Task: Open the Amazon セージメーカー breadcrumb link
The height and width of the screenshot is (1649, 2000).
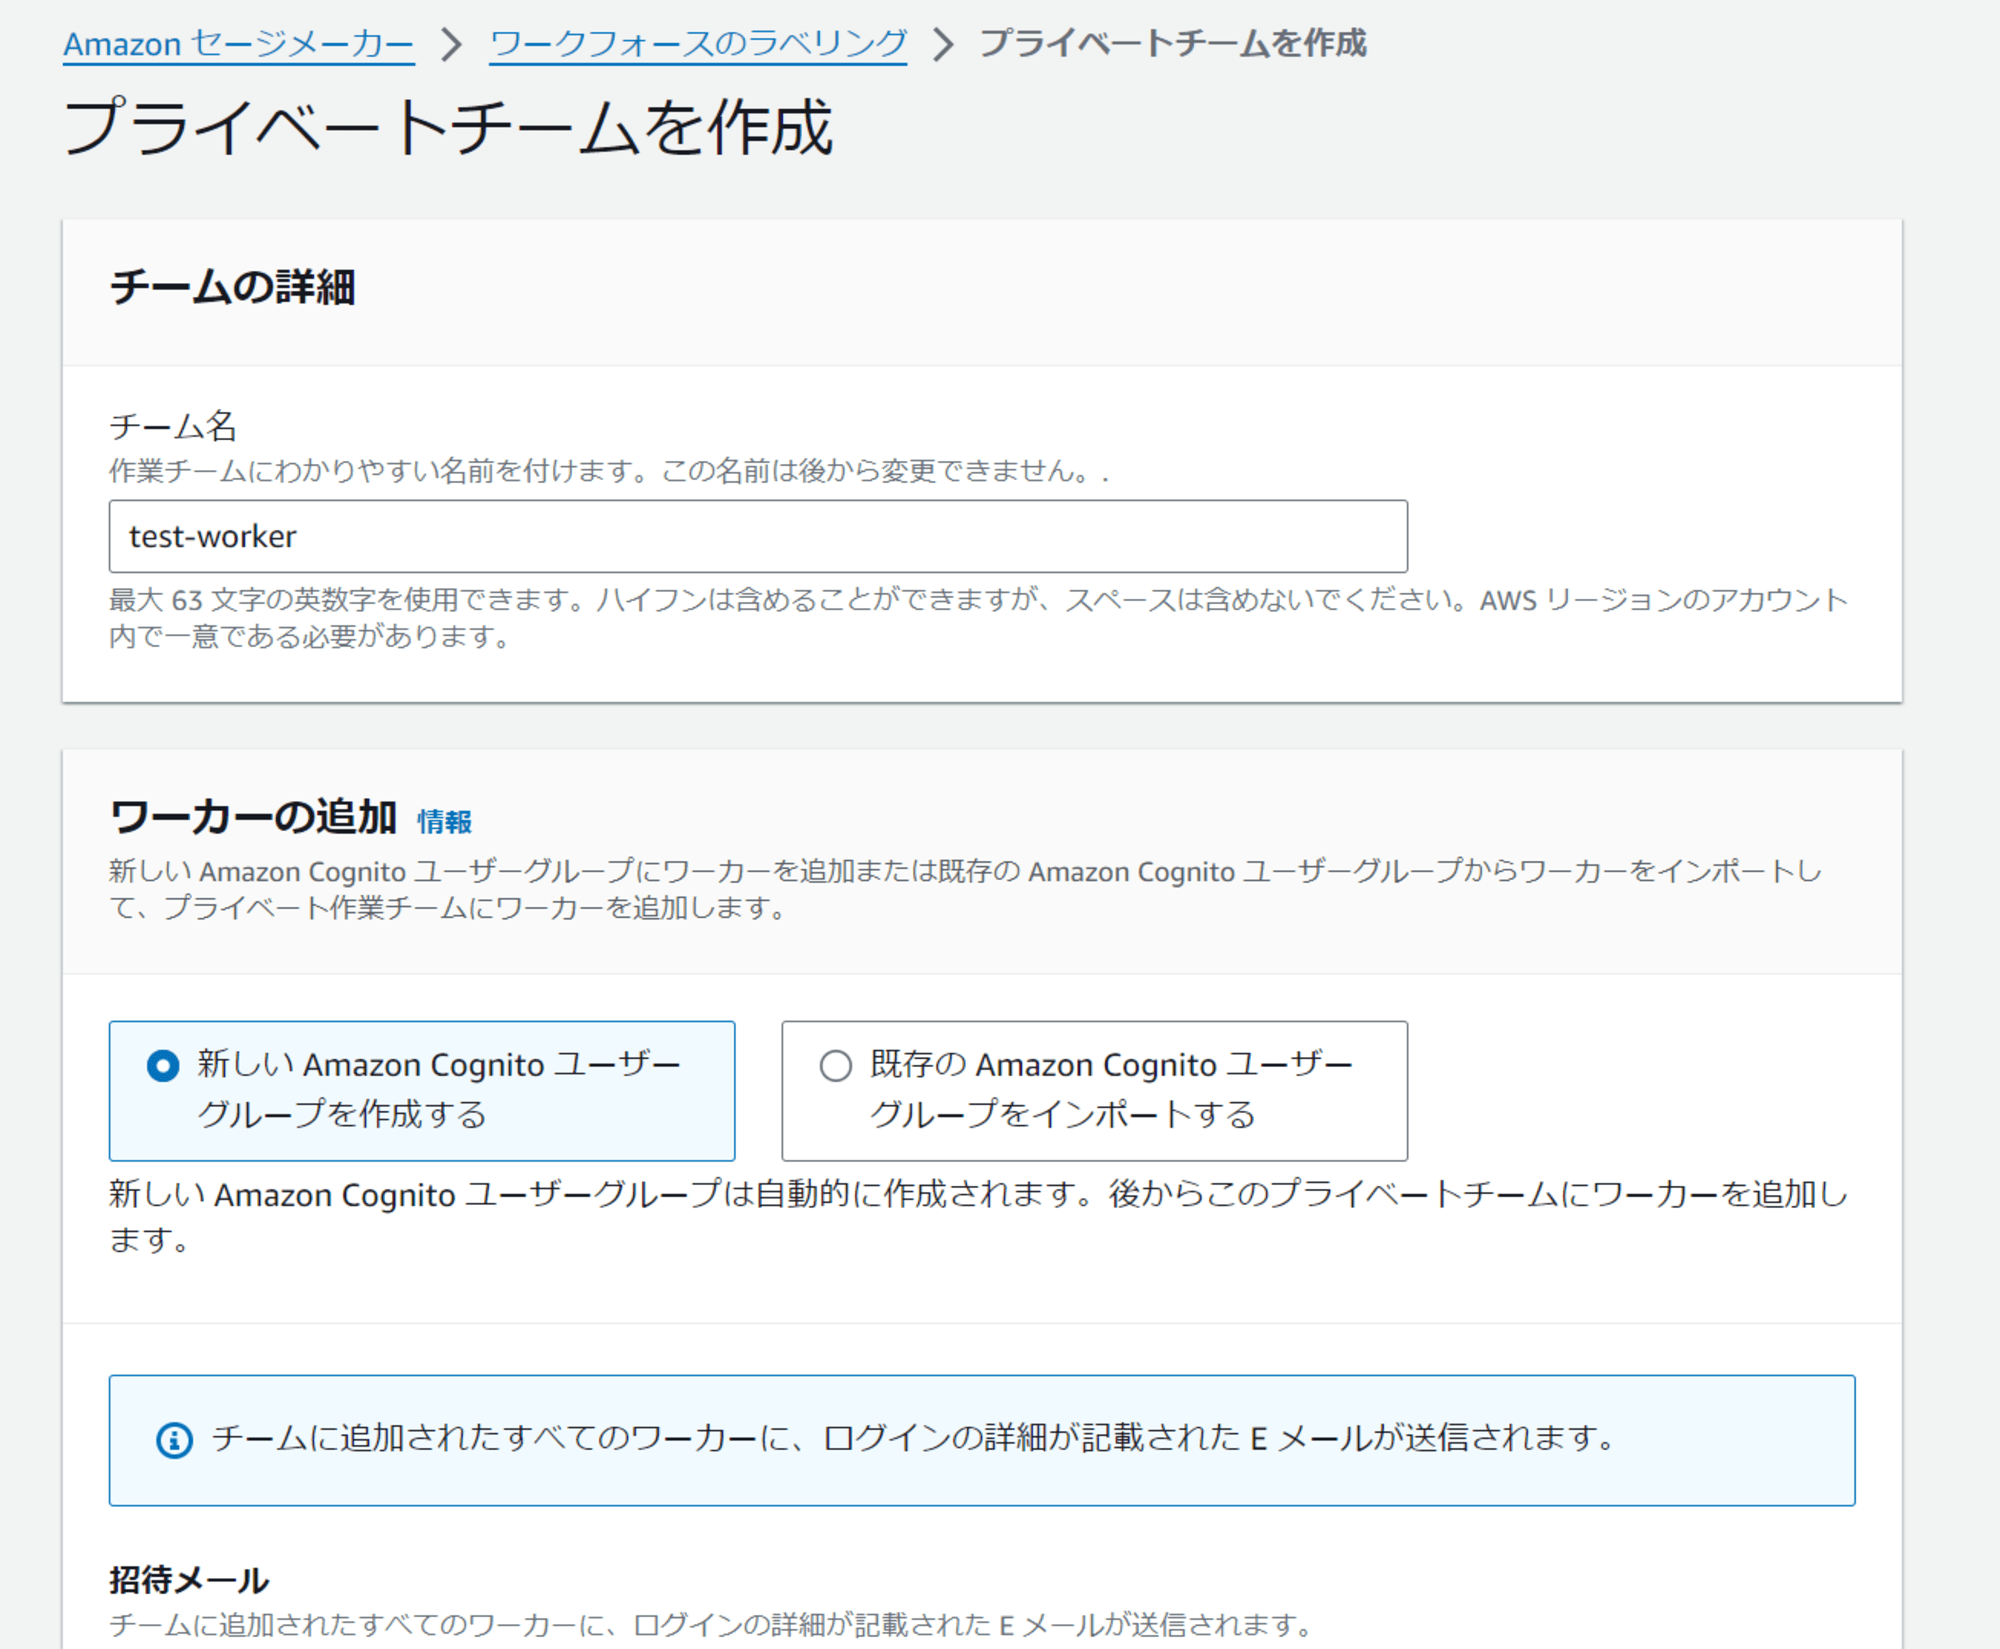Action: click(x=239, y=44)
